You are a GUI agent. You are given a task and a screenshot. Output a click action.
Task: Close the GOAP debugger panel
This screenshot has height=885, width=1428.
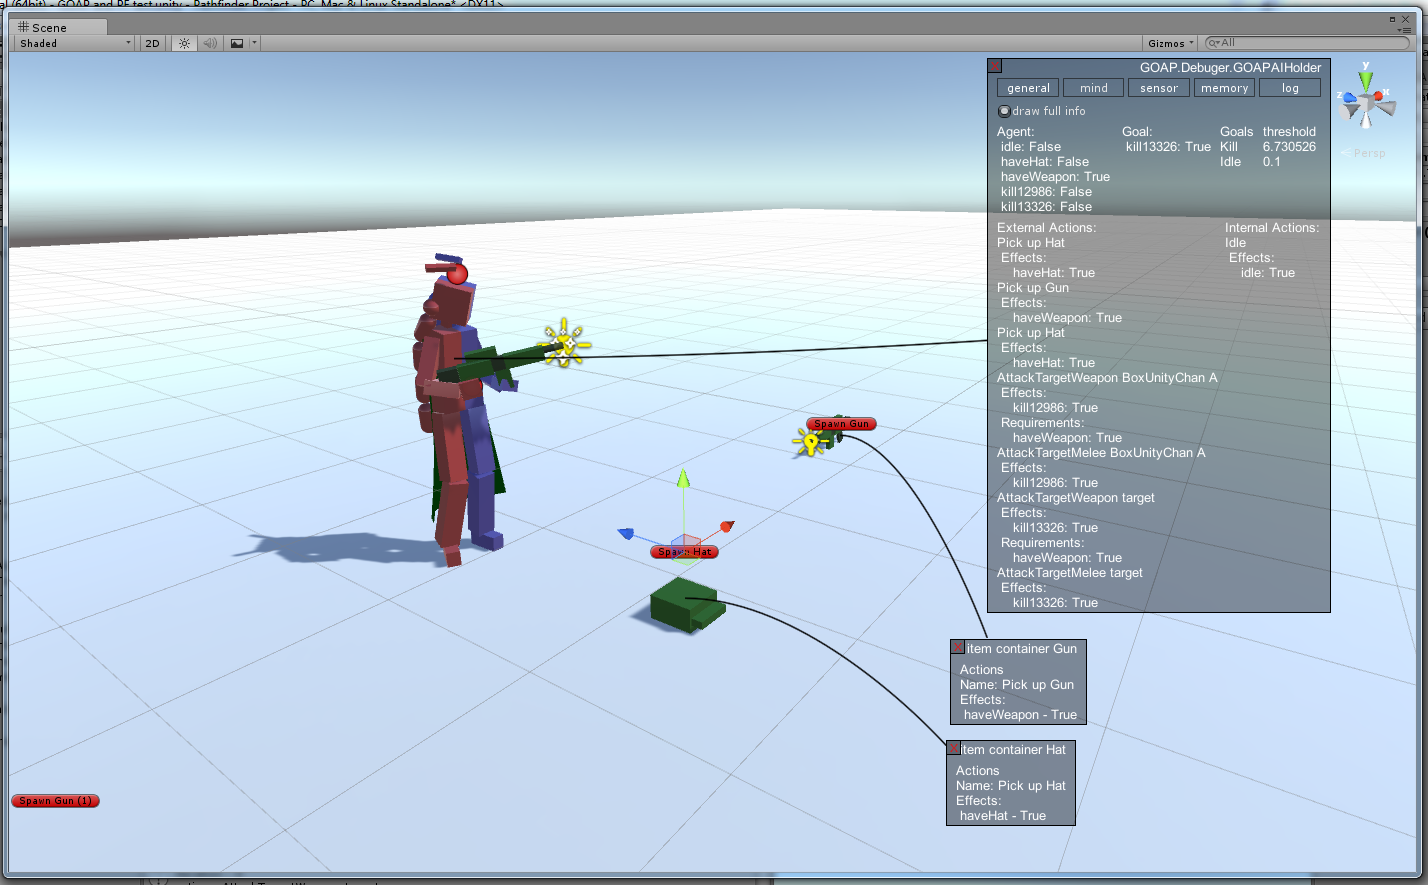(x=994, y=66)
